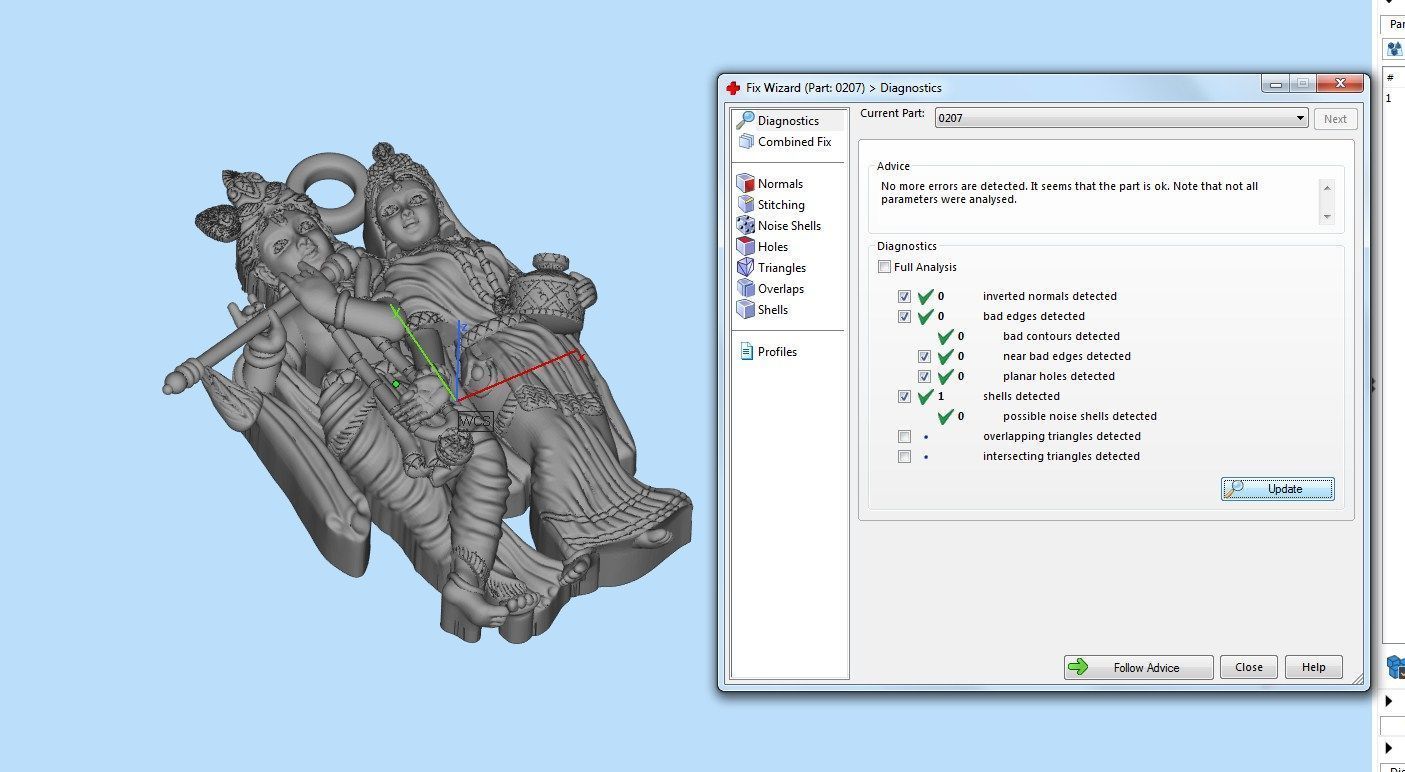Open Help for the Fix Wizard
The width and height of the screenshot is (1405, 772).
coord(1314,667)
